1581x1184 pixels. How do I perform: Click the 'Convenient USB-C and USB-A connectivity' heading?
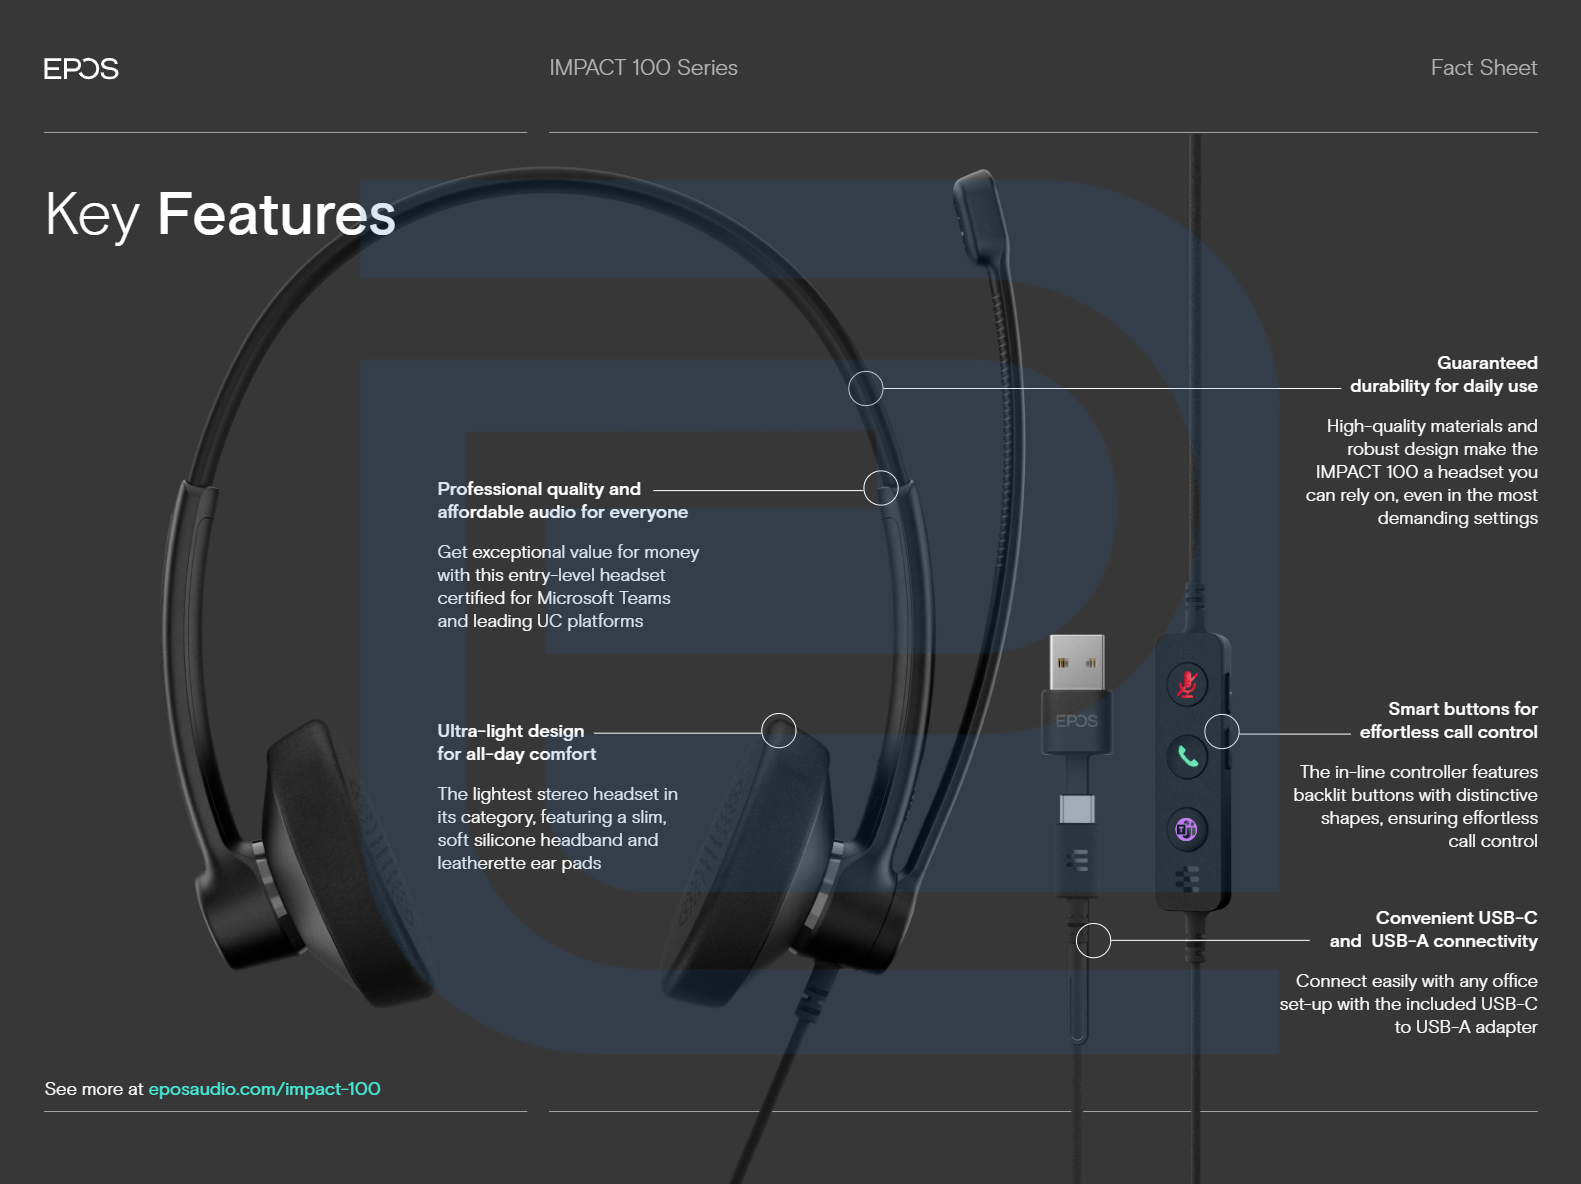1433,929
